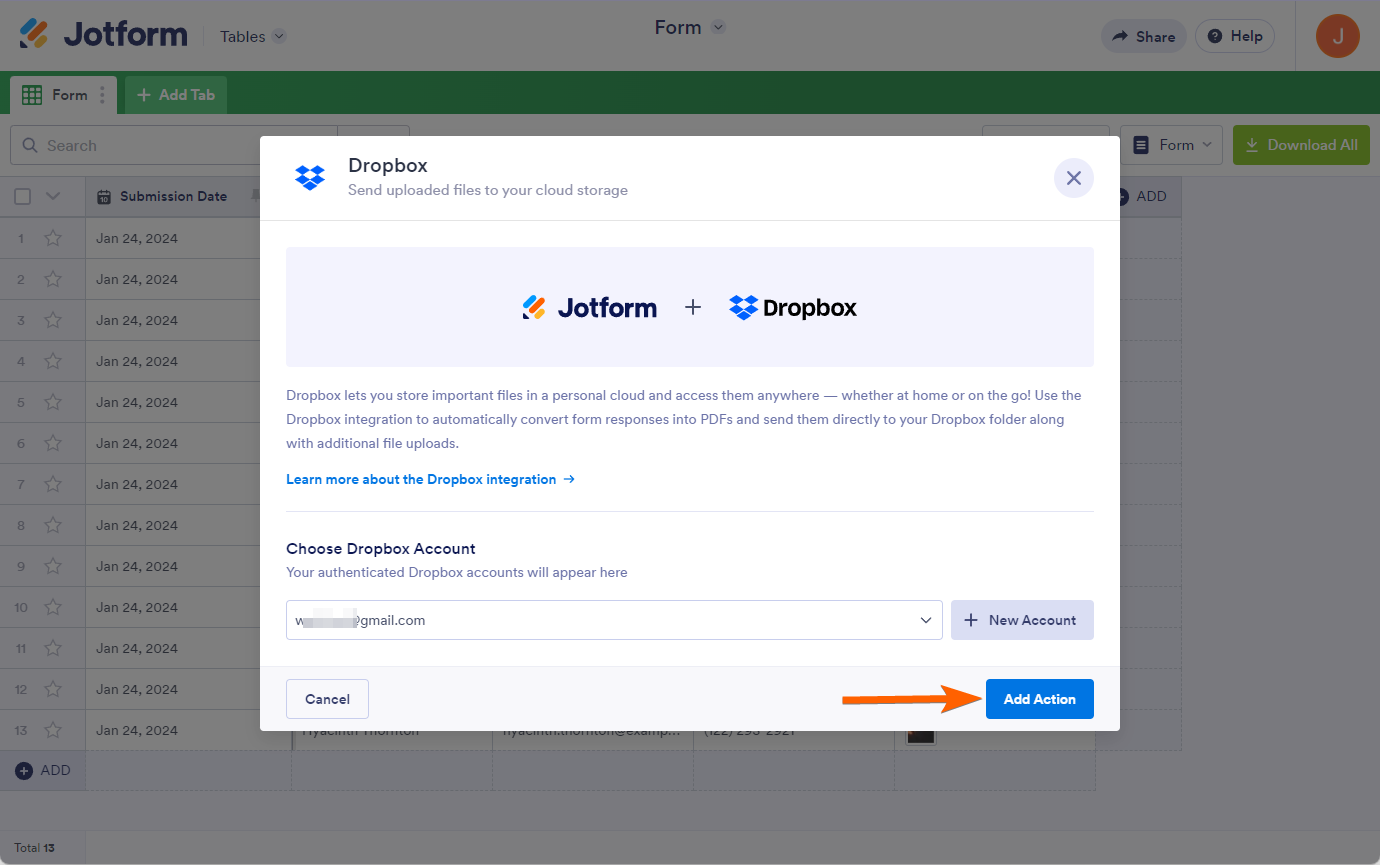Toggle the star on row 8
Screen dimensions: 1380x865
tap(53, 525)
